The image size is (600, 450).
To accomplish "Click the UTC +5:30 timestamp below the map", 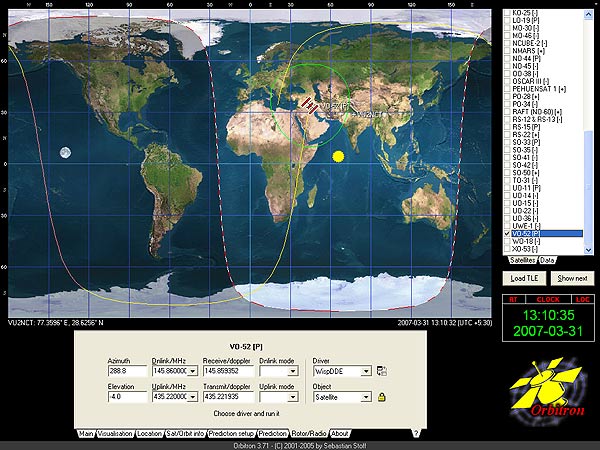I will coord(445,323).
